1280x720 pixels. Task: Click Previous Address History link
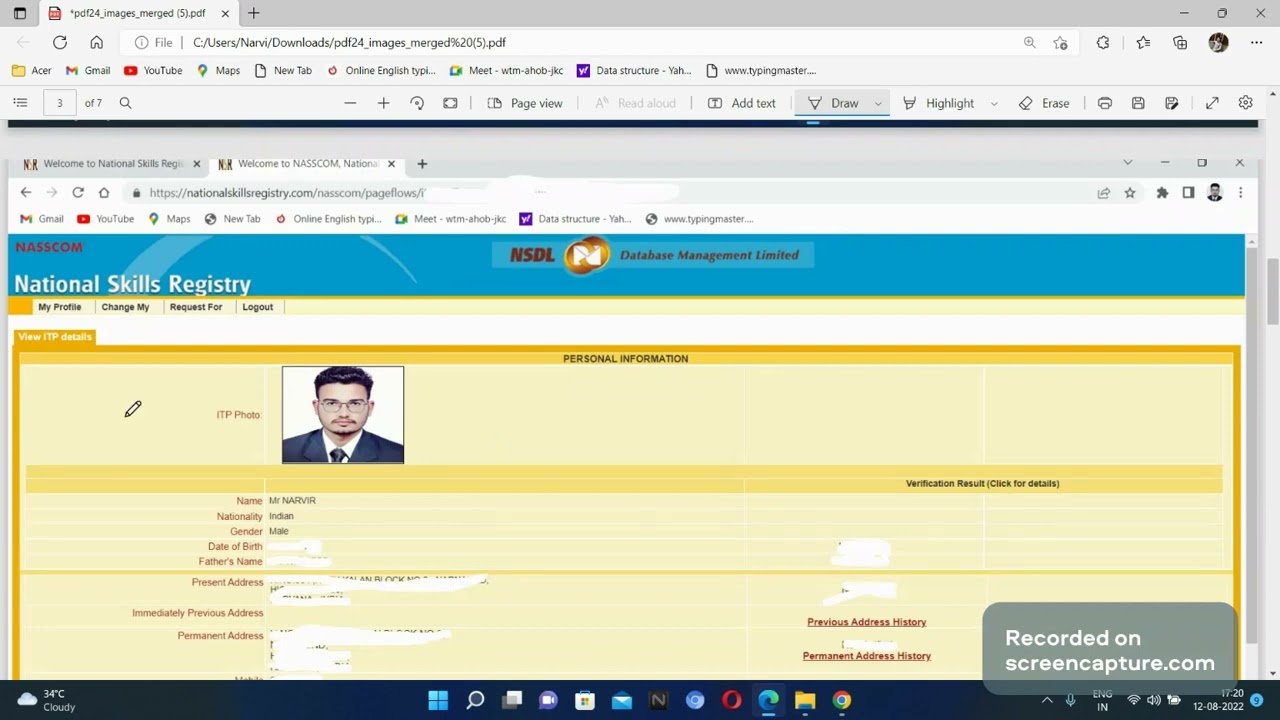867,622
